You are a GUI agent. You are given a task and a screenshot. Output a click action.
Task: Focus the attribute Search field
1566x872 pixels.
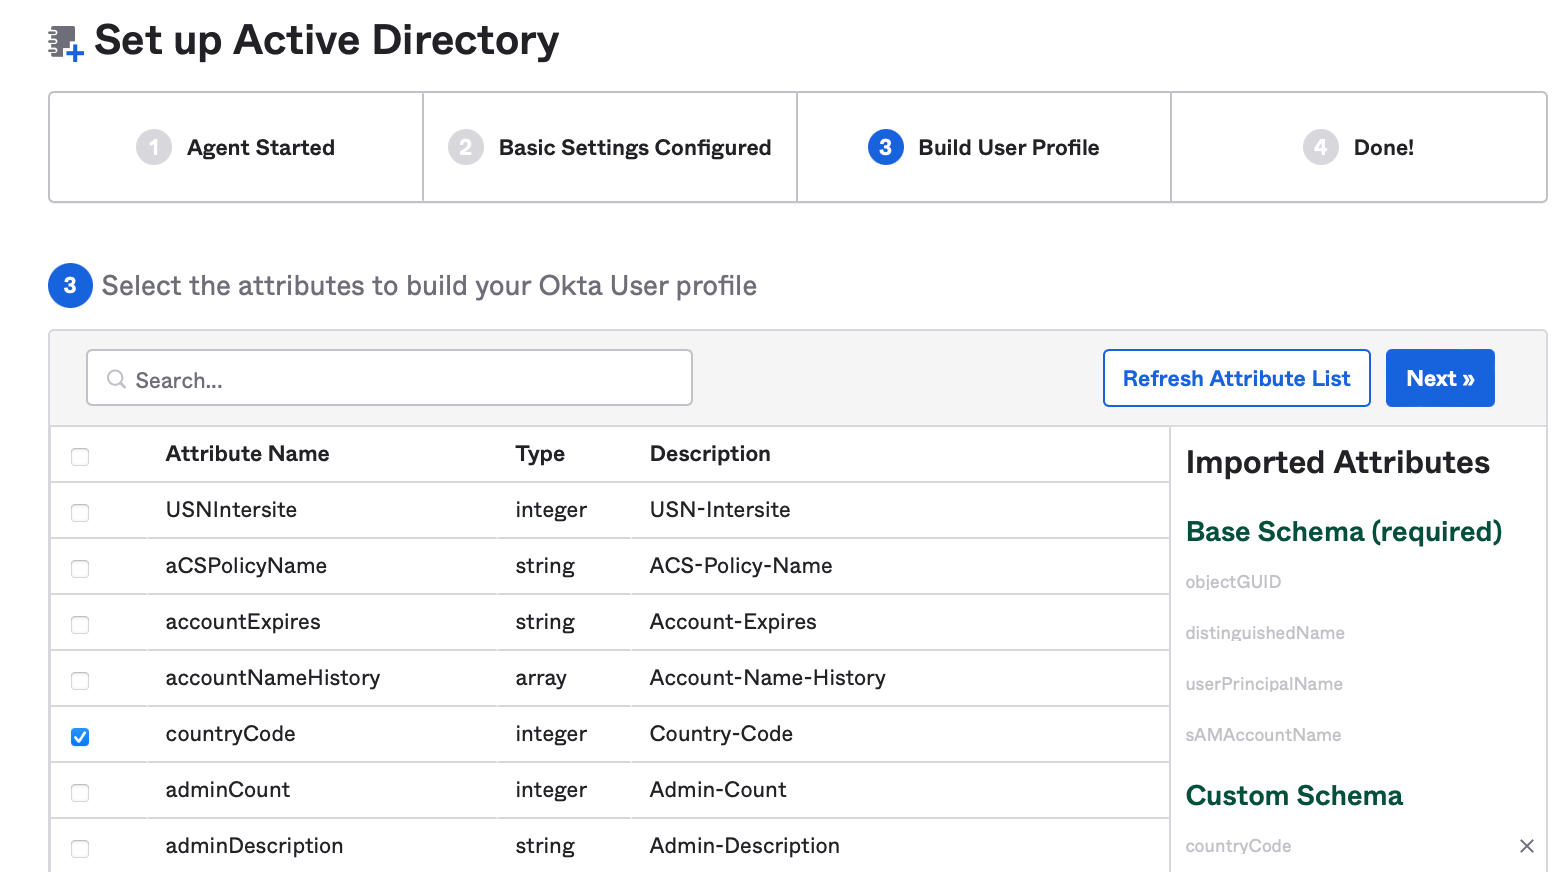click(x=400, y=379)
